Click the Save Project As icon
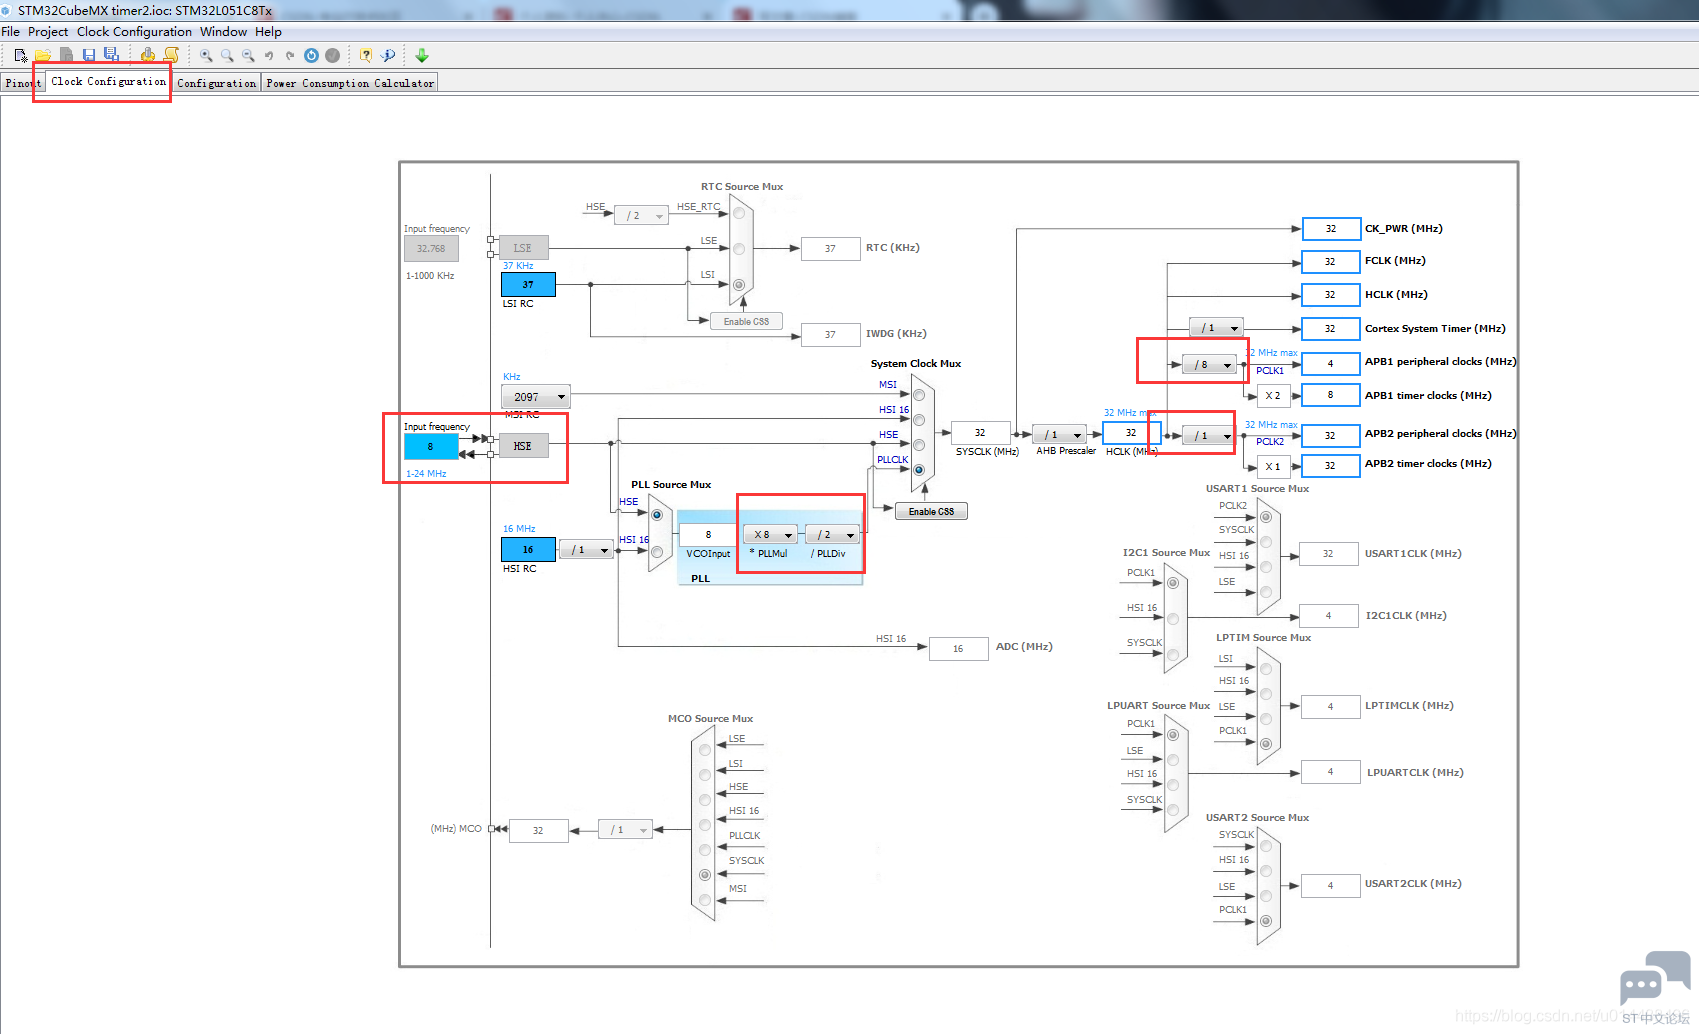 pyautogui.click(x=111, y=56)
